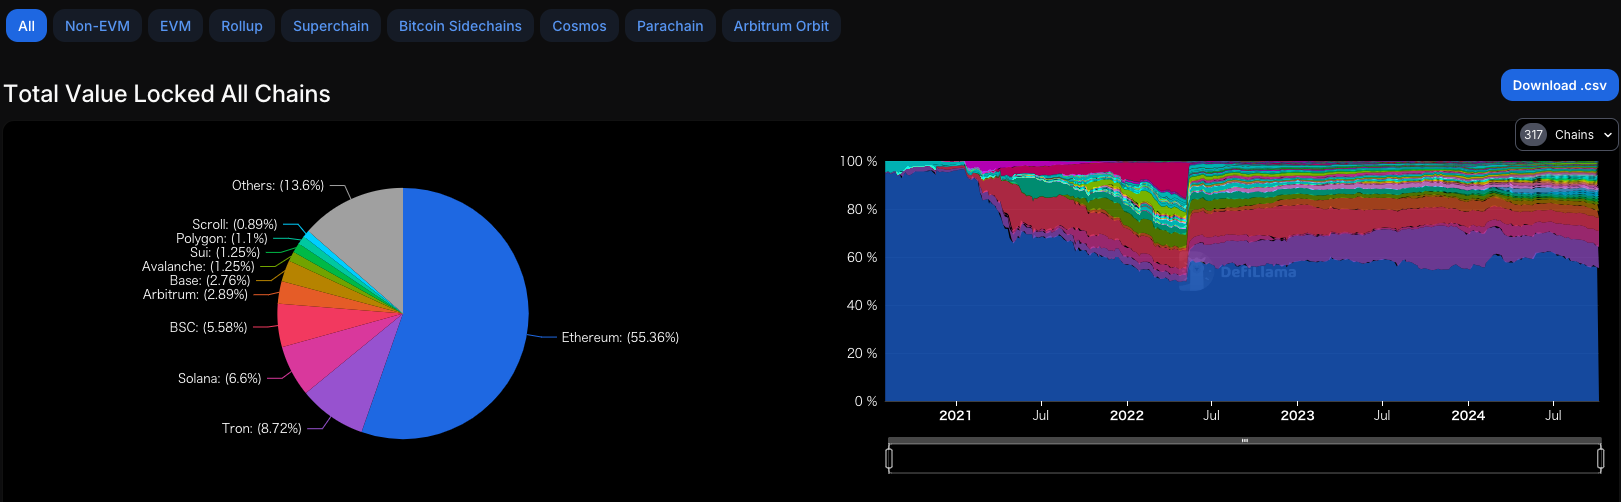Expand the 317 Chains dropdown
1621x502 pixels.
click(1566, 135)
